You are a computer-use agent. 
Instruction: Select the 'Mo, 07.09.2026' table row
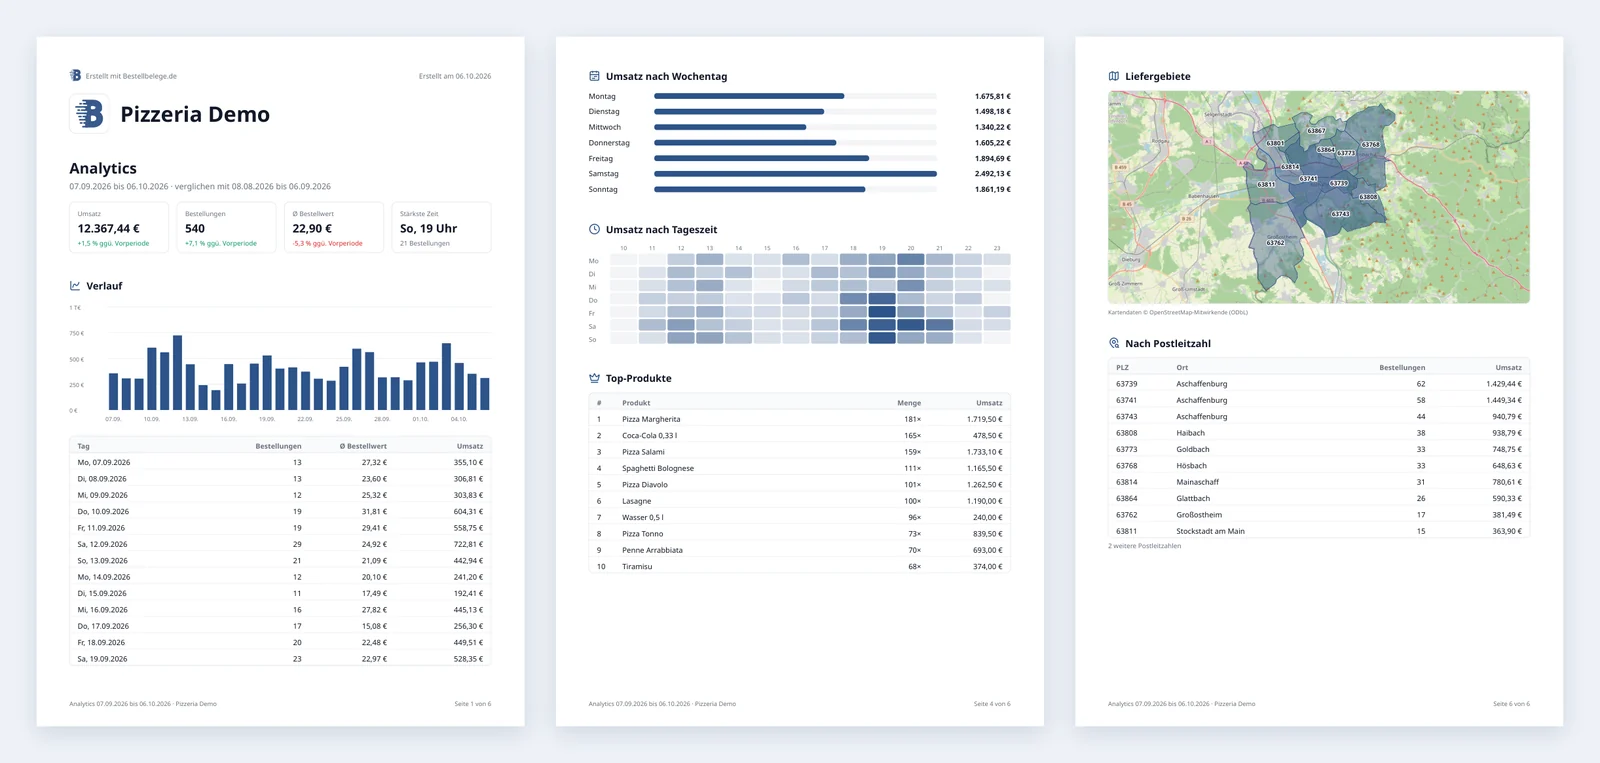(280, 462)
